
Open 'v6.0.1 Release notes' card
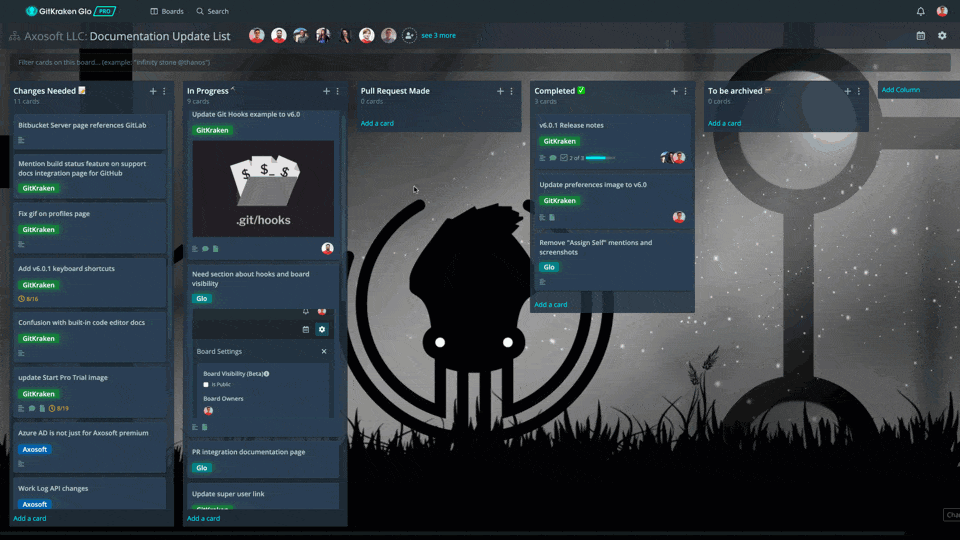click(x=612, y=141)
